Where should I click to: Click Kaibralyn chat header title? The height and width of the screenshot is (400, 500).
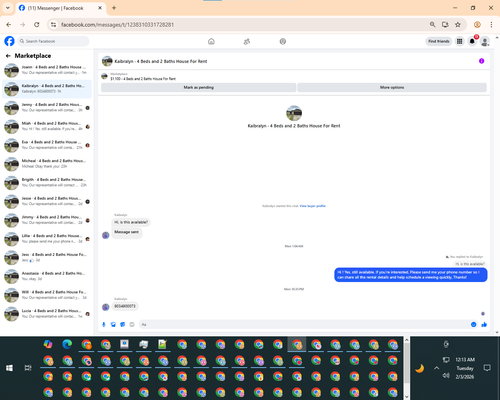pos(161,61)
